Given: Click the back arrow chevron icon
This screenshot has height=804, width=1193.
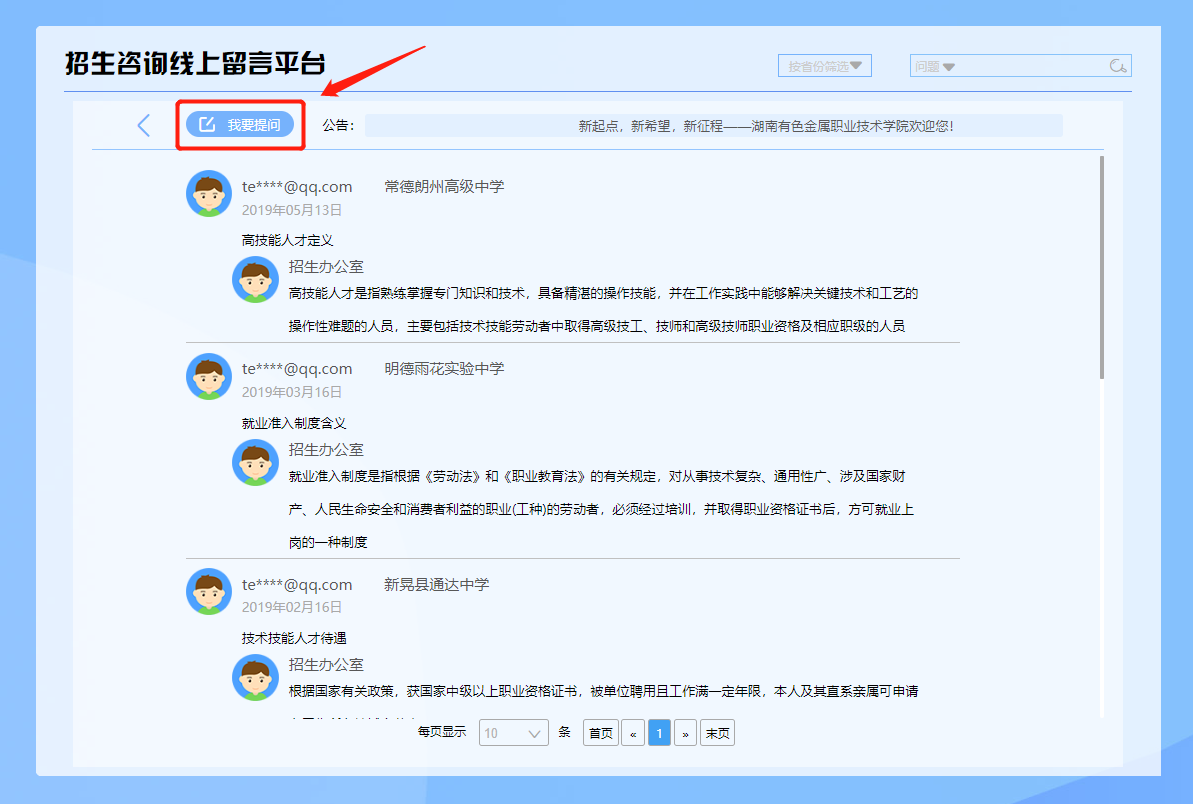Looking at the screenshot, I should click(144, 126).
